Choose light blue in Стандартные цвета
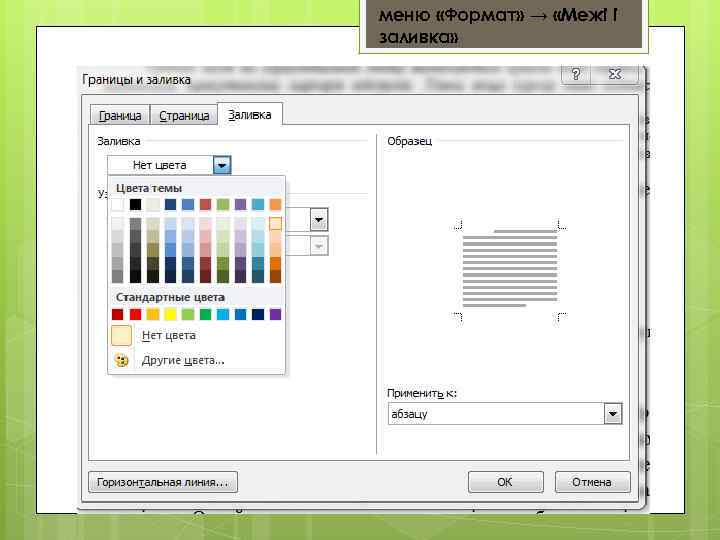Viewport: 720px width, 540px height. [223, 315]
